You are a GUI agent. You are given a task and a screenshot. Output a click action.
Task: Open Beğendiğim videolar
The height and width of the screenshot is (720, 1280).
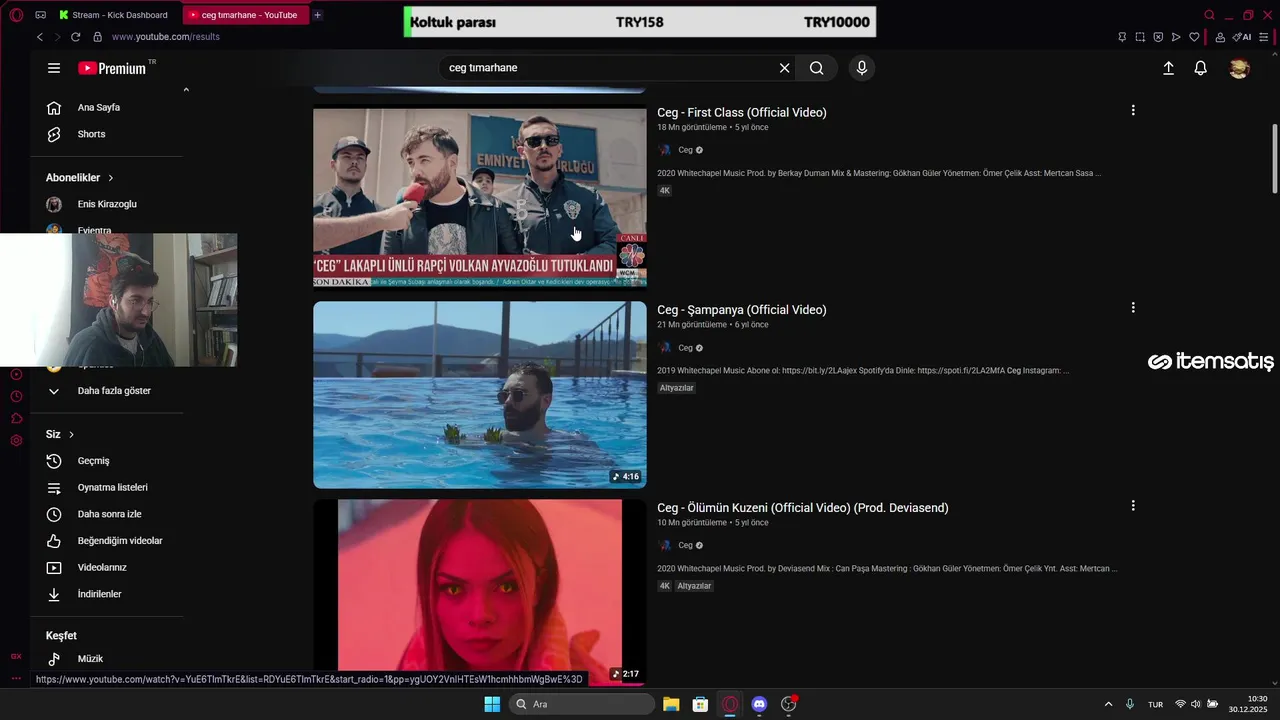click(x=107, y=541)
